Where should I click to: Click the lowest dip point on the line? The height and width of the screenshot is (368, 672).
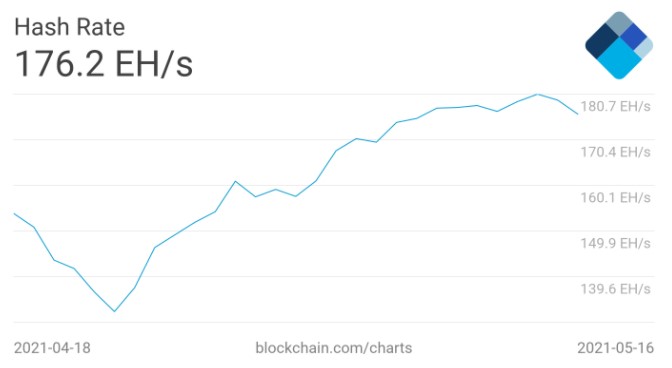114,311
